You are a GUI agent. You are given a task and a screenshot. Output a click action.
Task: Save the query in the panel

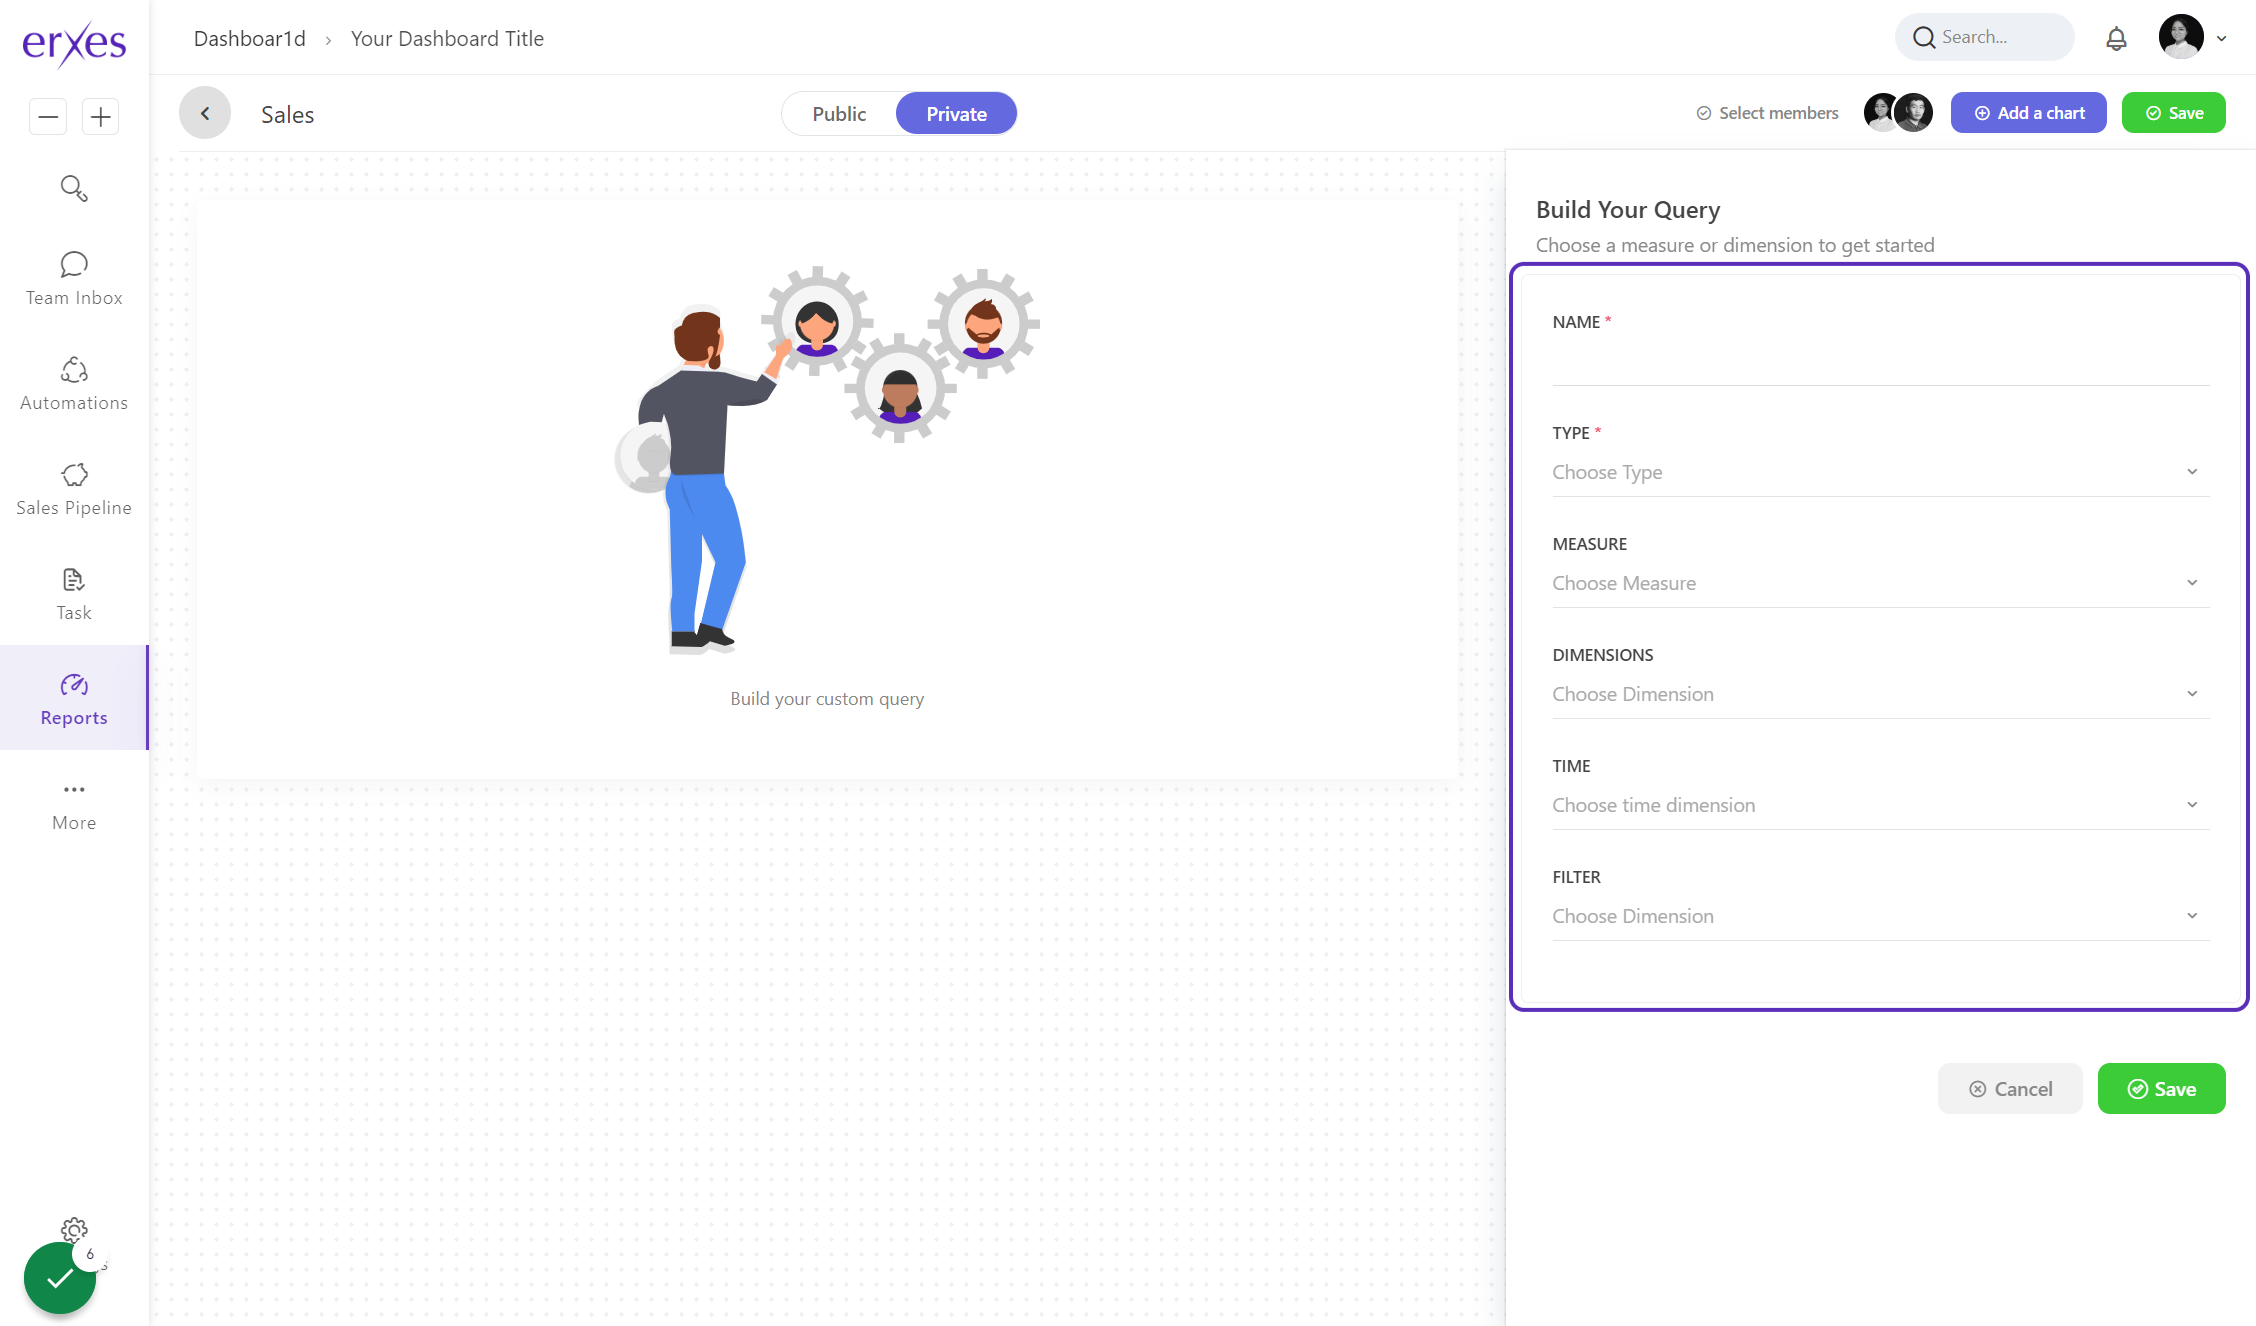point(2161,1089)
